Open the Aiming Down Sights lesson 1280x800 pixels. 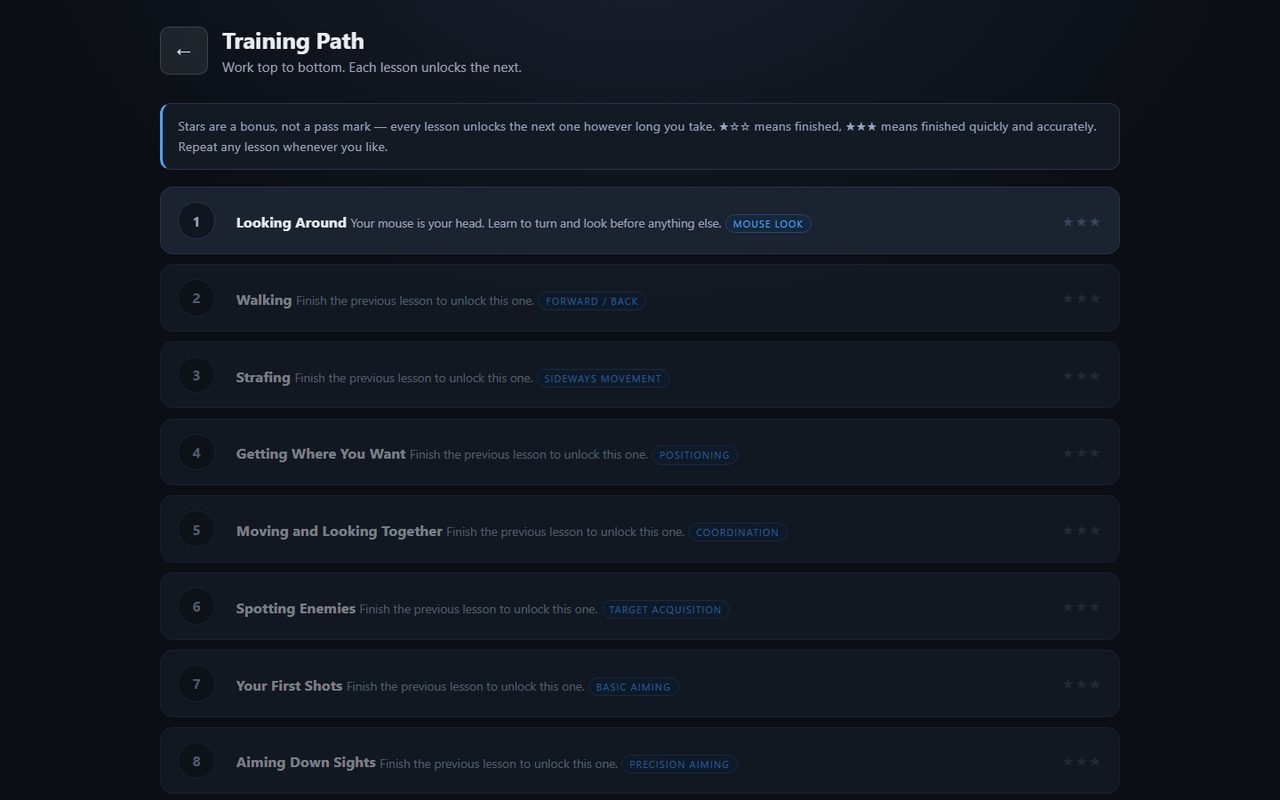click(640, 761)
